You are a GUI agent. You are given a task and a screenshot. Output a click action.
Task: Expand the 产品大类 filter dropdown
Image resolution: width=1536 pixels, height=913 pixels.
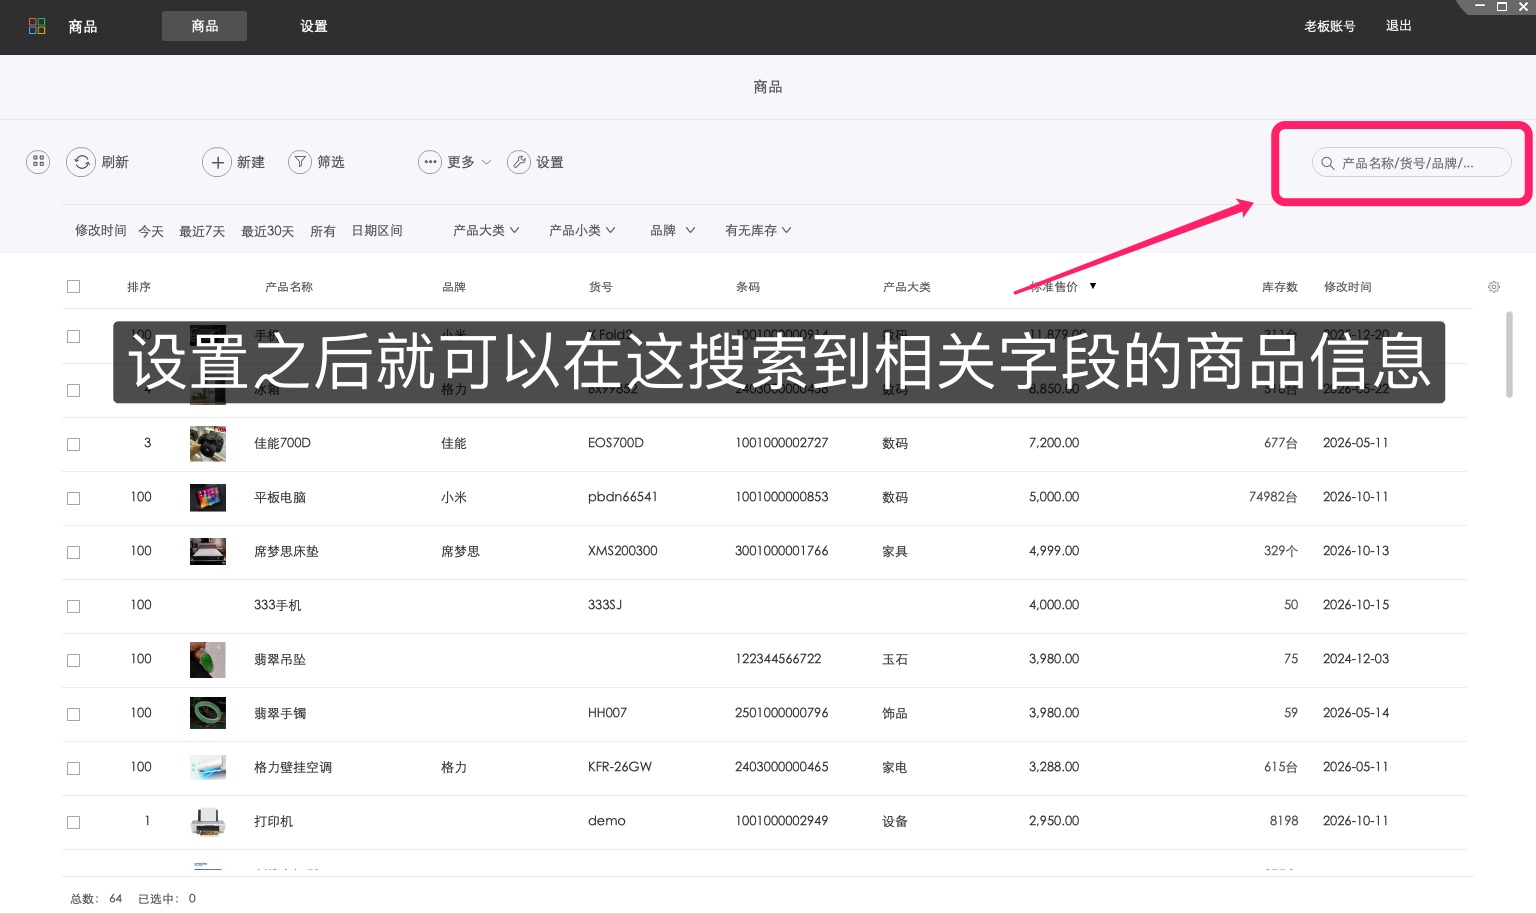tap(486, 230)
